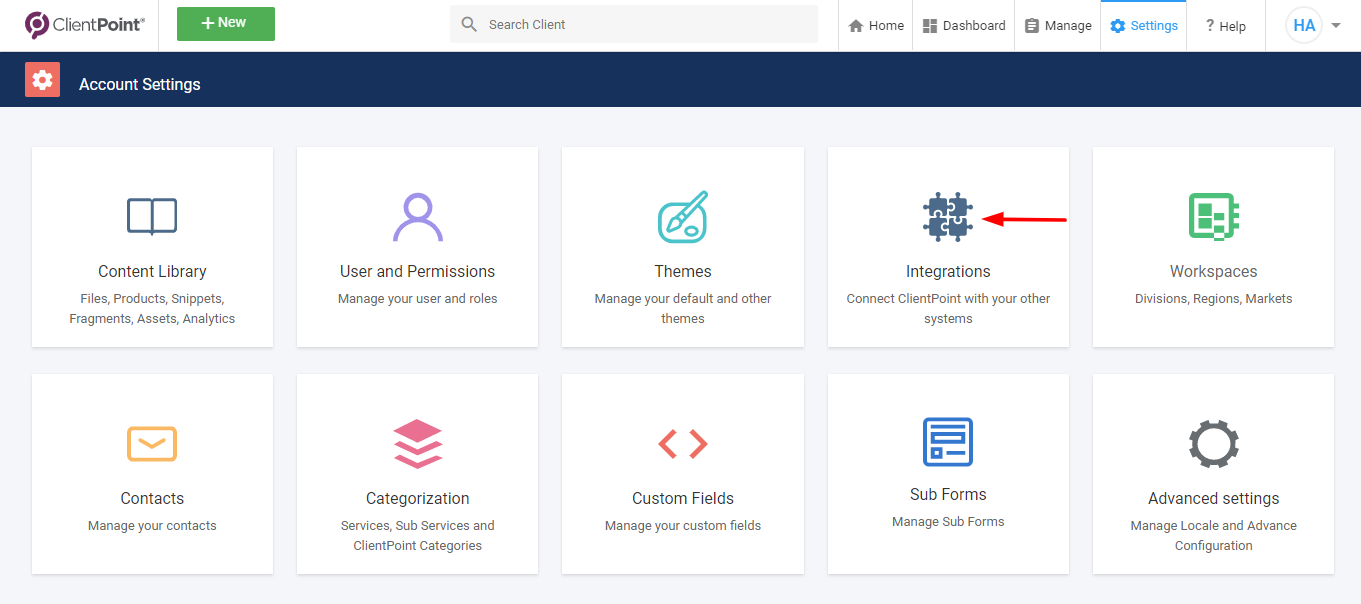
Task: Open the Sub Forms form icon
Action: coord(948,441)
